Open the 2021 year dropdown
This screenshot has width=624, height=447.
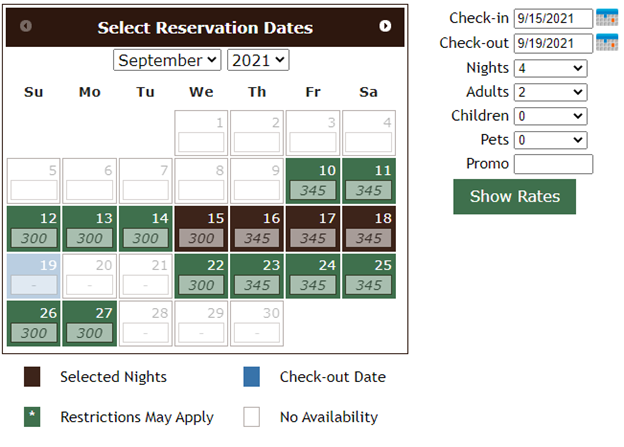[258, 60]
